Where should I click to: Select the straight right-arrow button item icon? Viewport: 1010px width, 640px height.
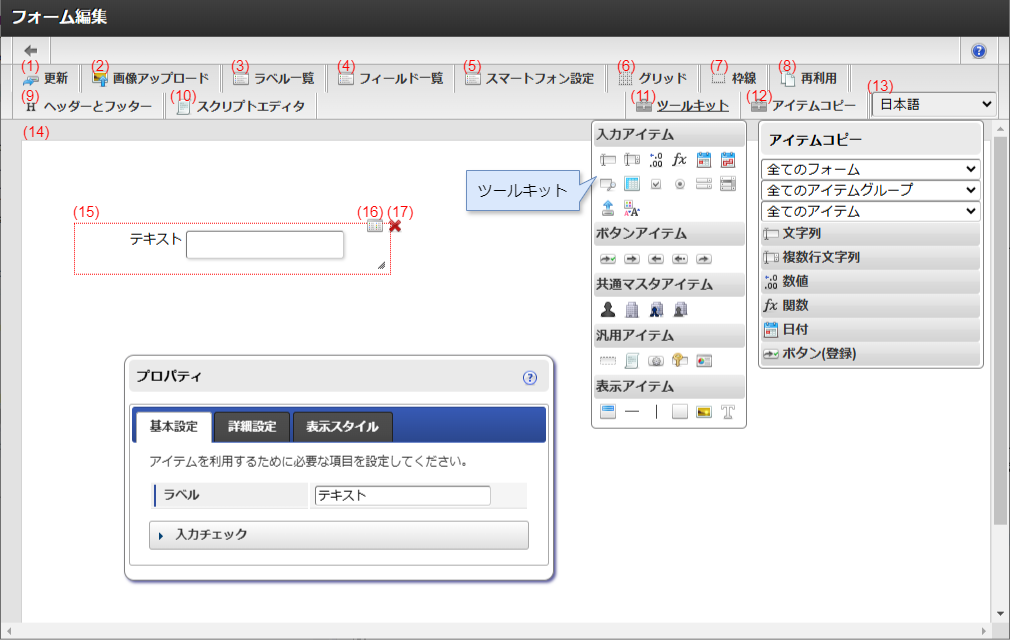coord(632,259)
